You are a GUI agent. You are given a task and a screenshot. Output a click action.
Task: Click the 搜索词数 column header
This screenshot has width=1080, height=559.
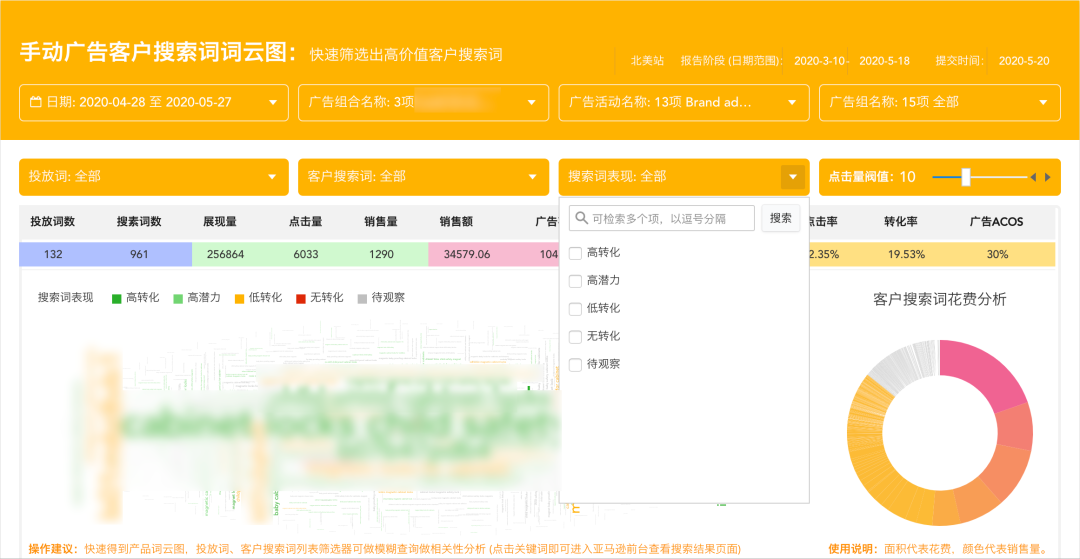coord(138,222)
